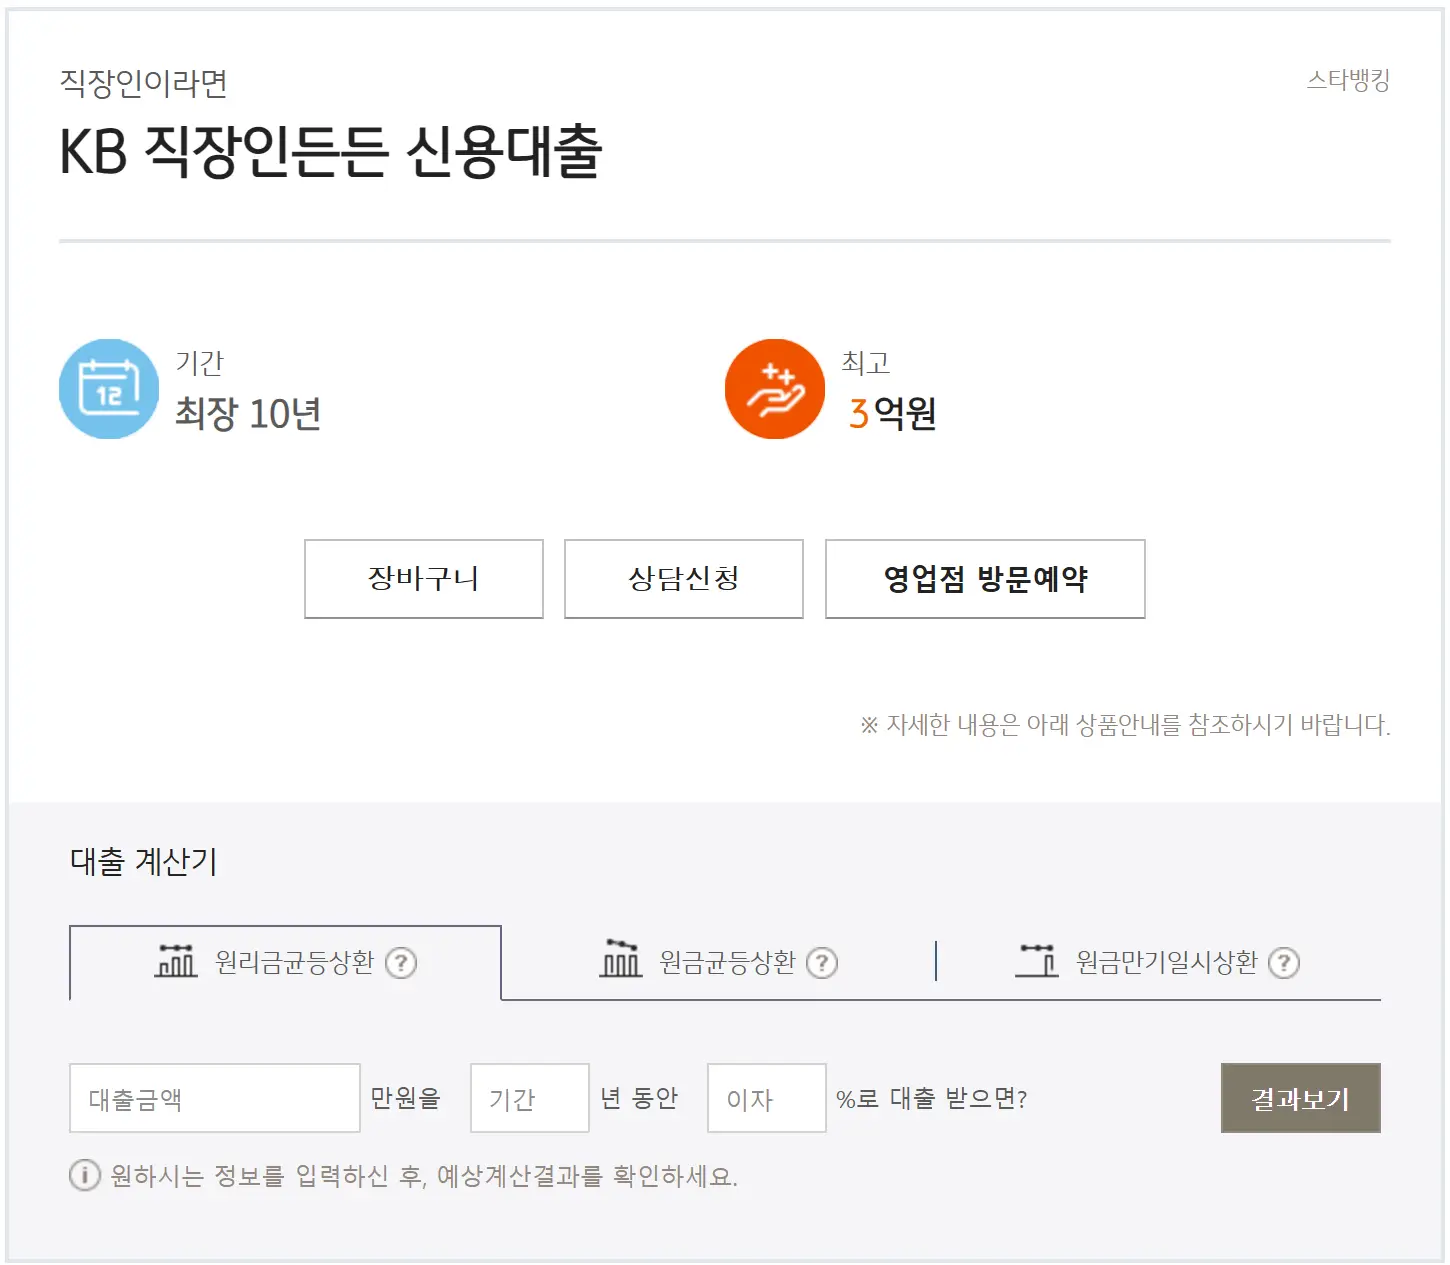The image size is (1450, 1265).
Task: Add loan to 장바구니
Action: 424,579
